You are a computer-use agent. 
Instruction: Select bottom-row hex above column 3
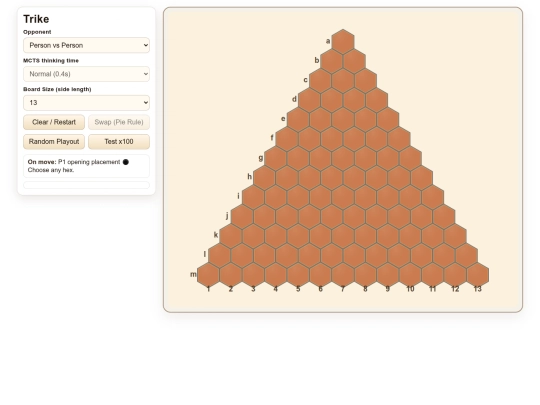(253, 275)
